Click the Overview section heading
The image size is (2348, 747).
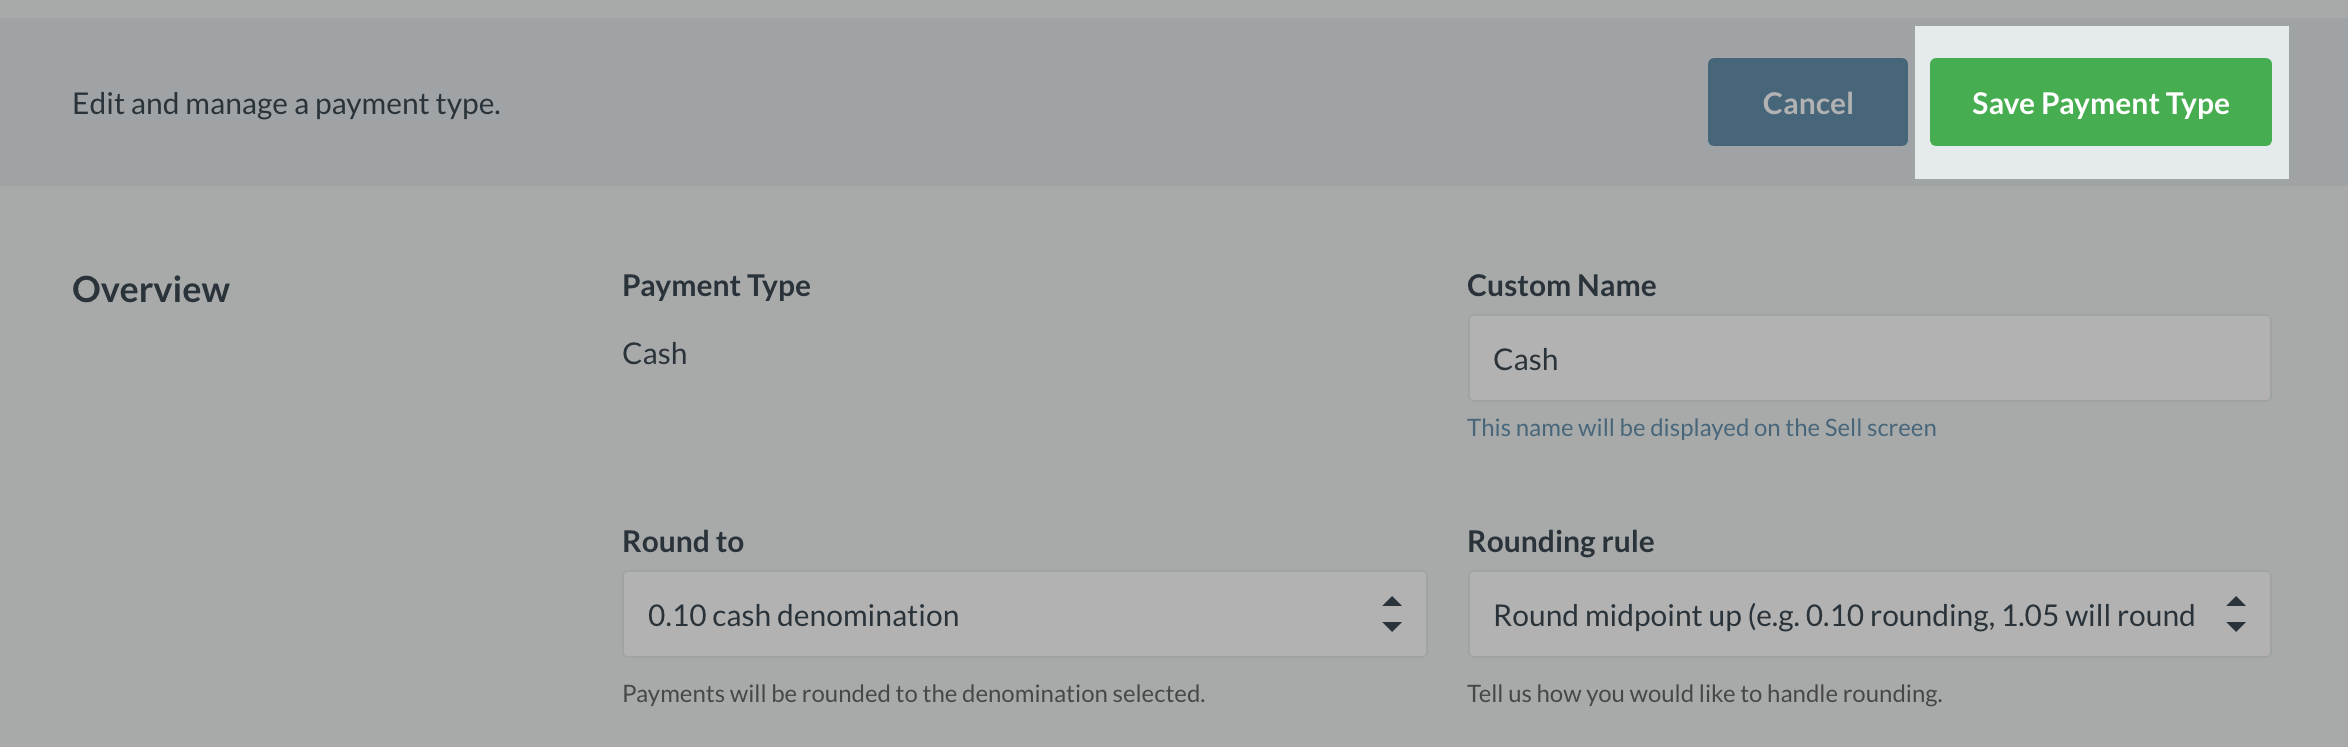(151, 290)
